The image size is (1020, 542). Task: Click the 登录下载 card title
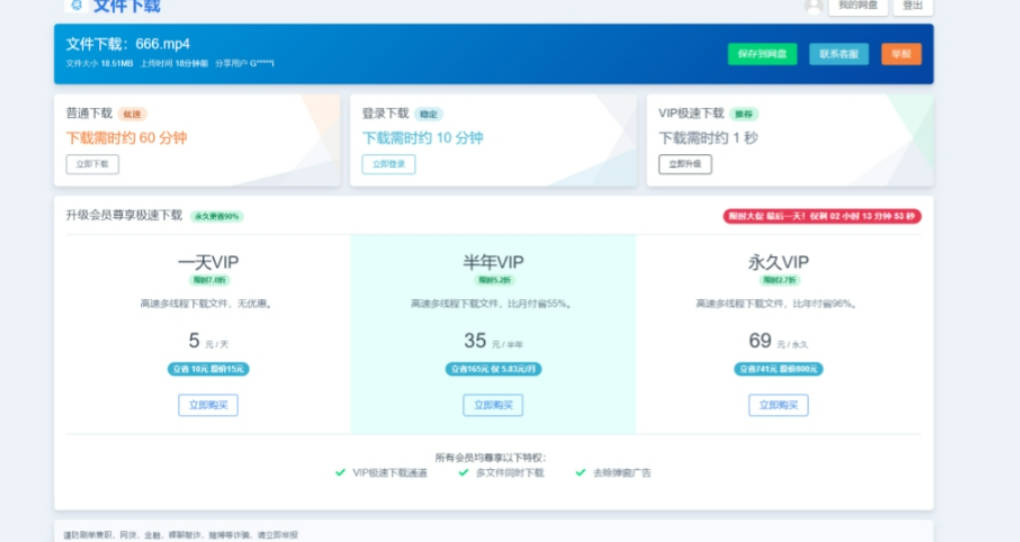point(385,113)
